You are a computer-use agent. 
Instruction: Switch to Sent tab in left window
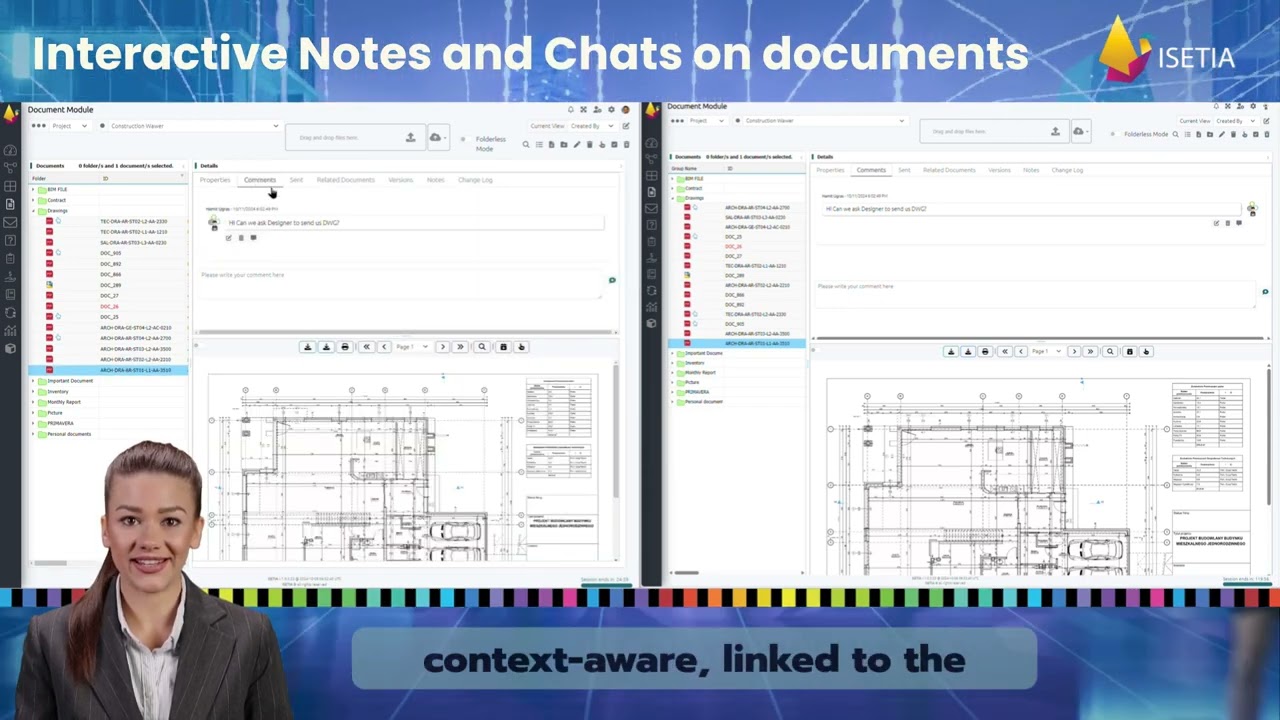click(296, 180)
